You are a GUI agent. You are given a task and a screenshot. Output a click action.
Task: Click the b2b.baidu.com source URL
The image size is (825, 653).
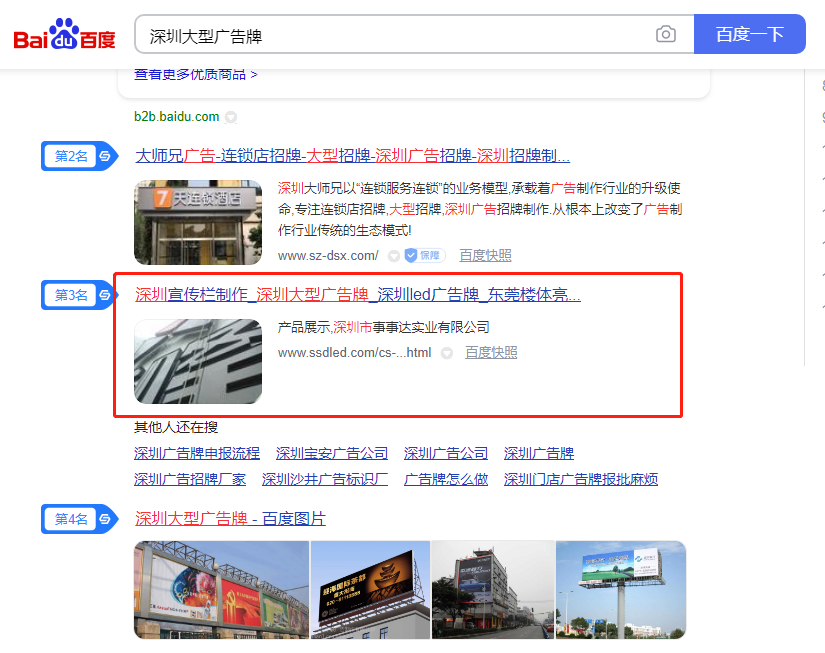pos(177,116)
